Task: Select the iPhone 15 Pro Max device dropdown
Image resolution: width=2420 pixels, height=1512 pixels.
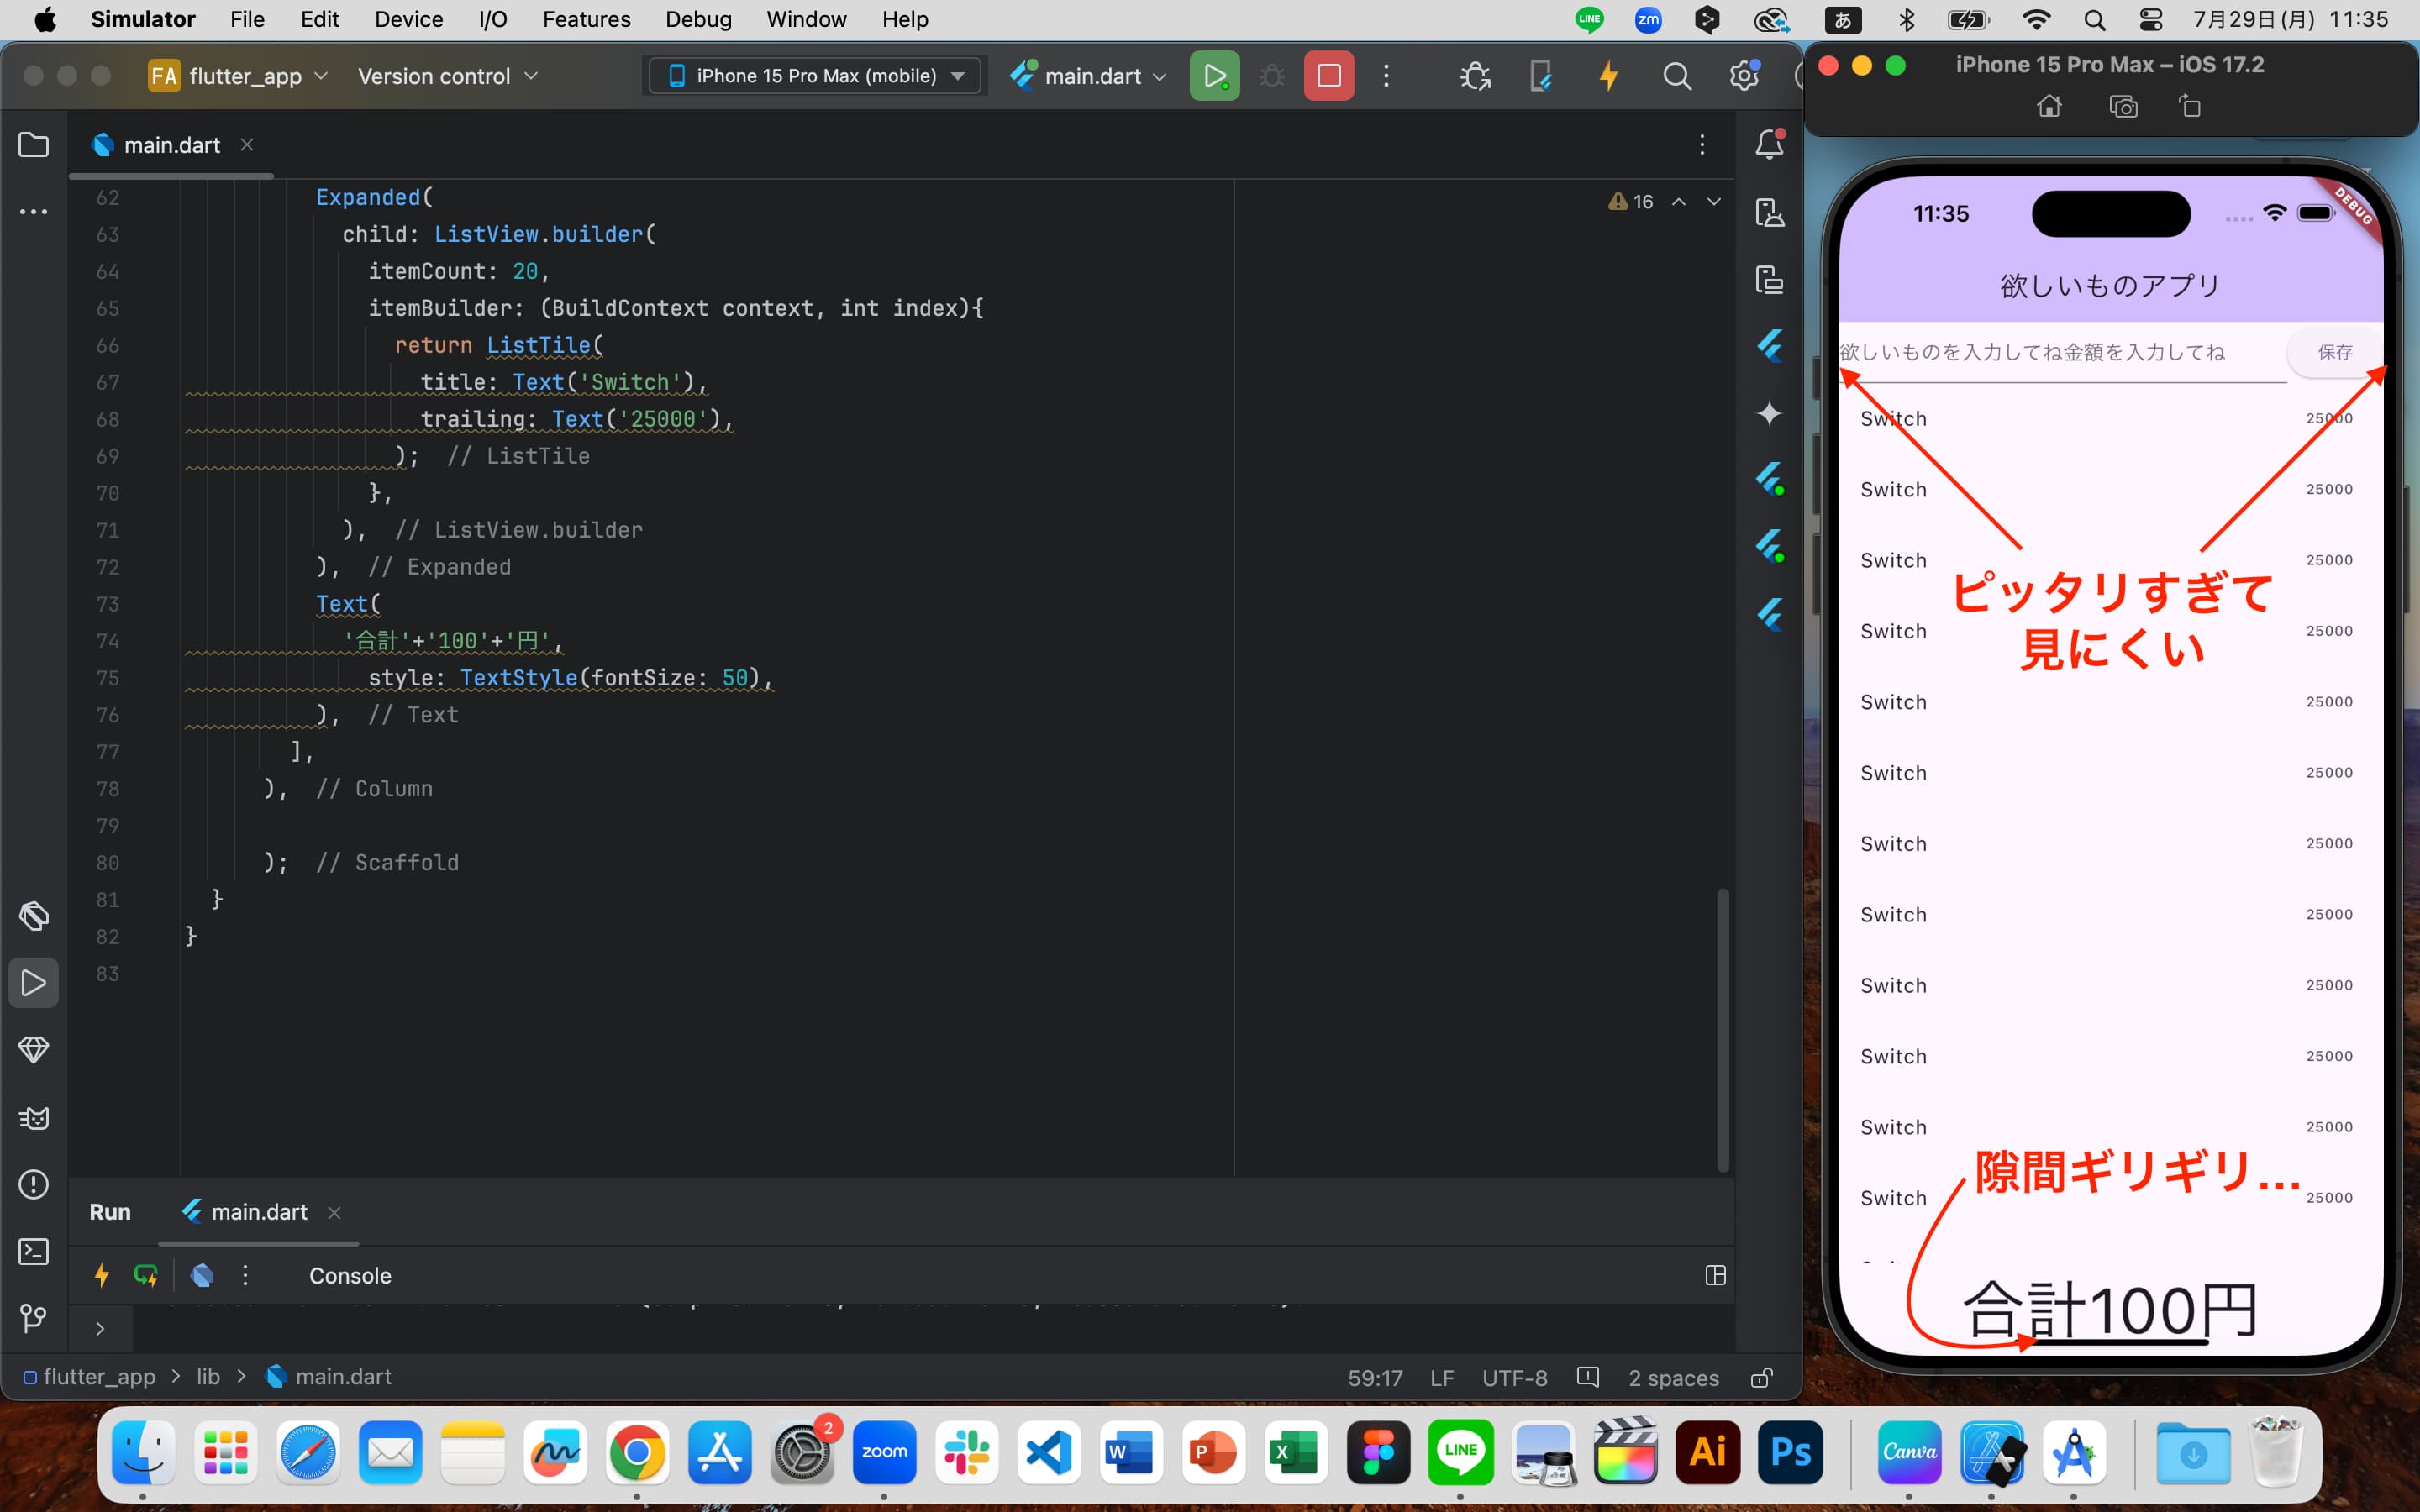Action: pyautogui.click(x=813, y=75)
